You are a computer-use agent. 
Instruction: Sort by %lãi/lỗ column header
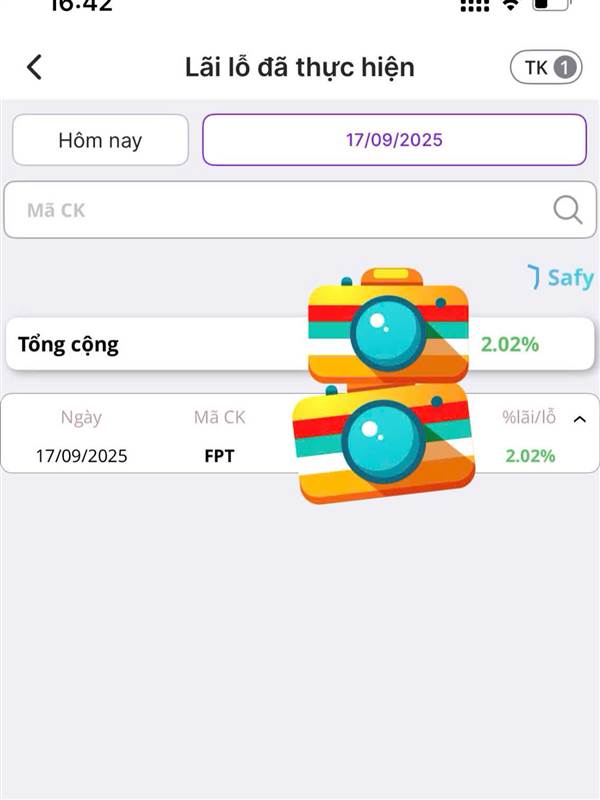529,417
